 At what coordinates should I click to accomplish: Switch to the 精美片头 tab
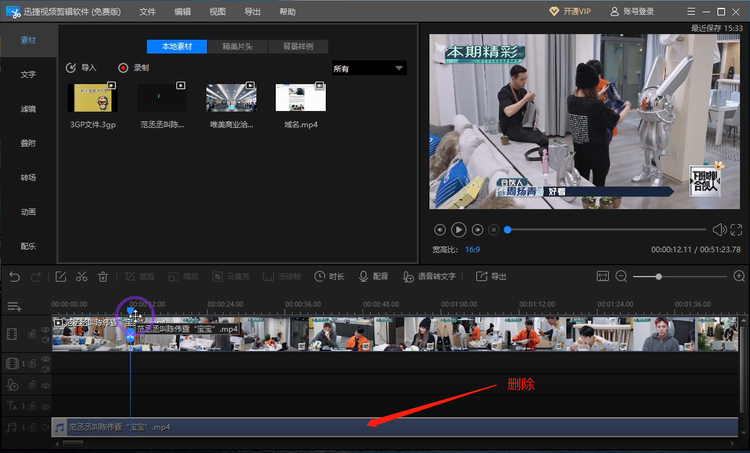(238, 46)
